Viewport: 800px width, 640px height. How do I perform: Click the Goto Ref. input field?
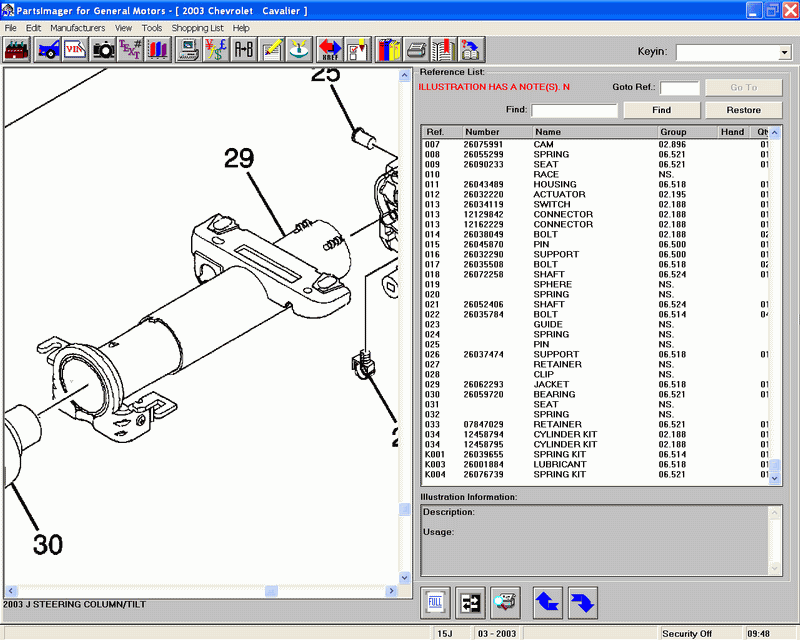(680, 88)
